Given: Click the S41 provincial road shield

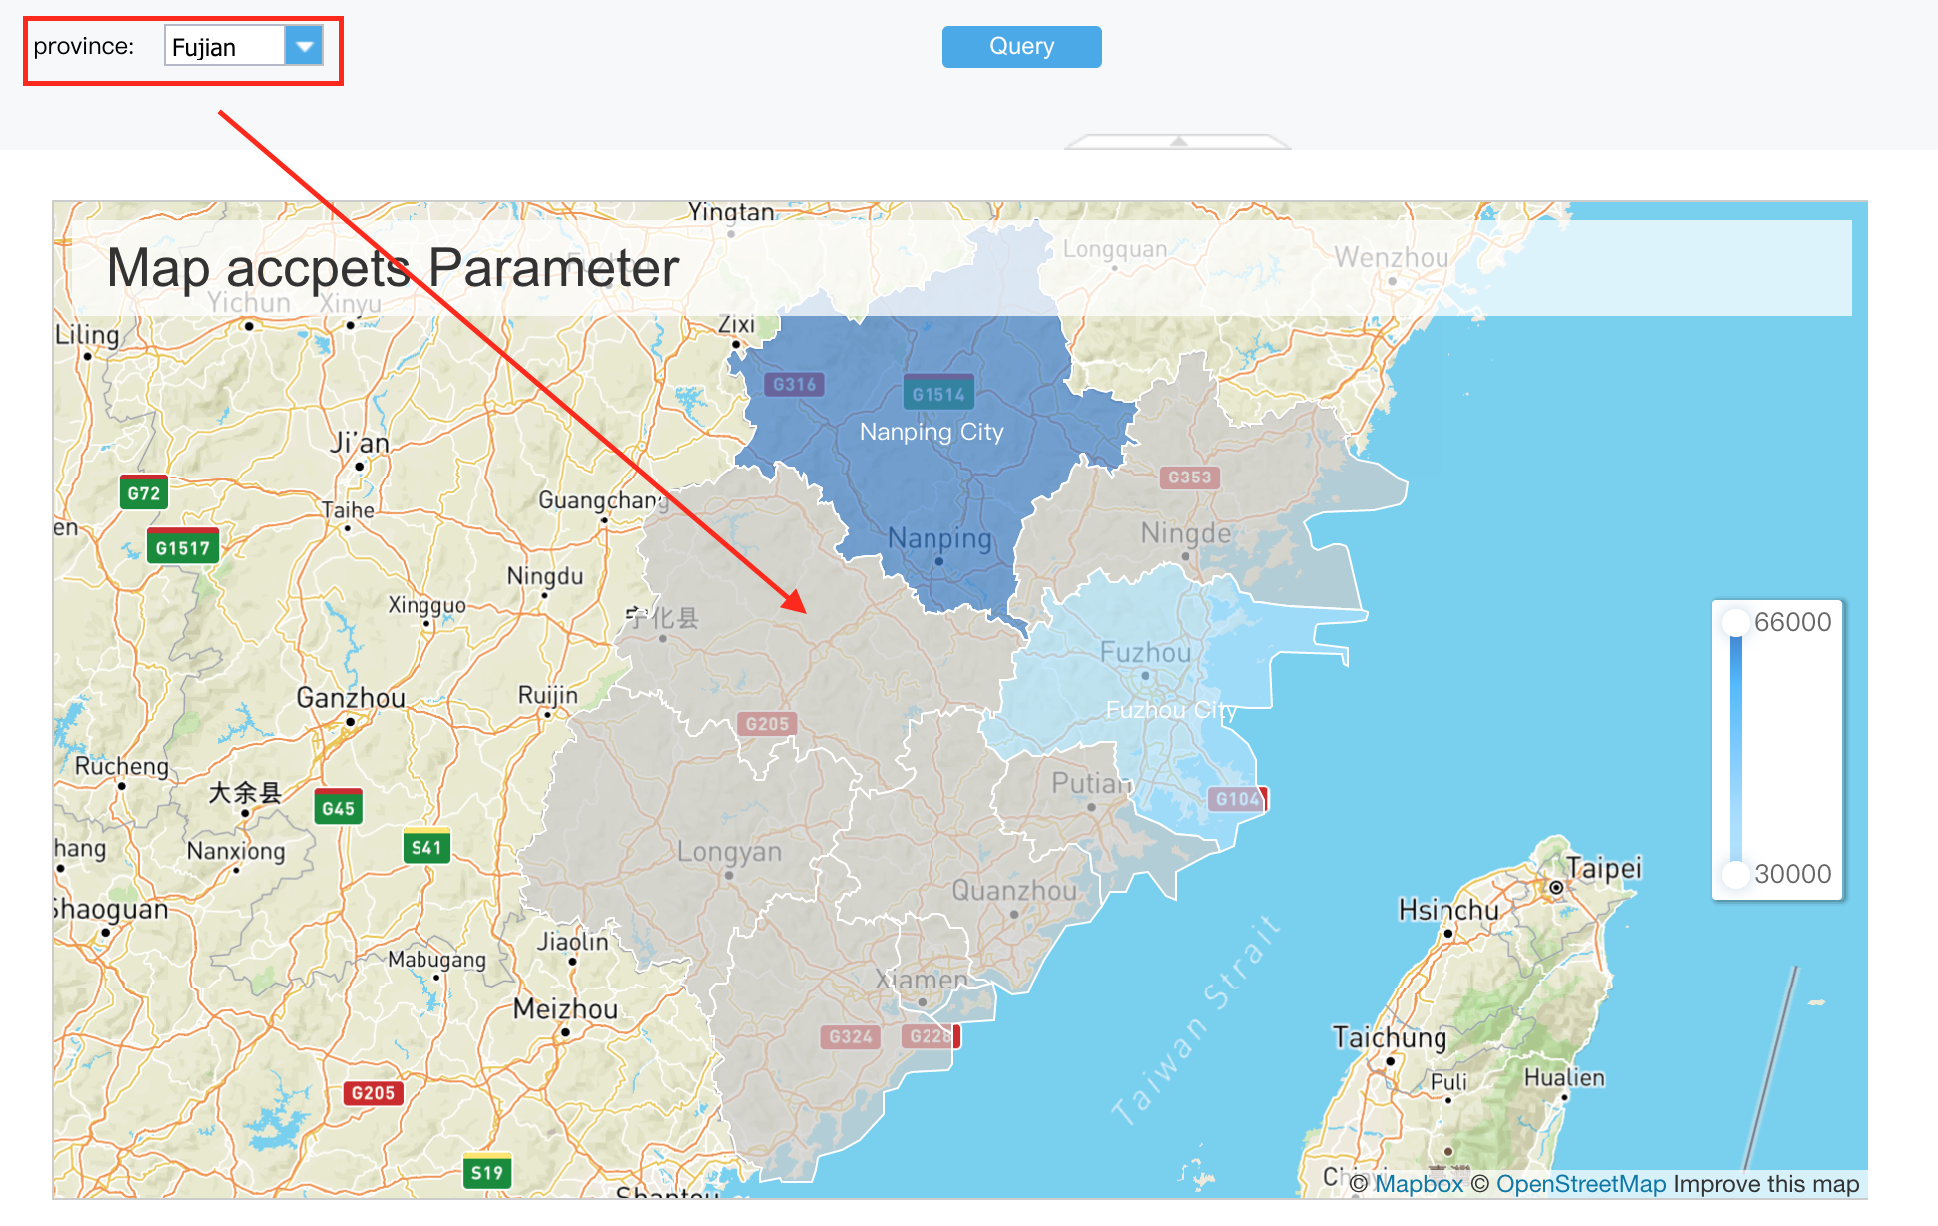Looking at the screenshot, I should 427,847.
